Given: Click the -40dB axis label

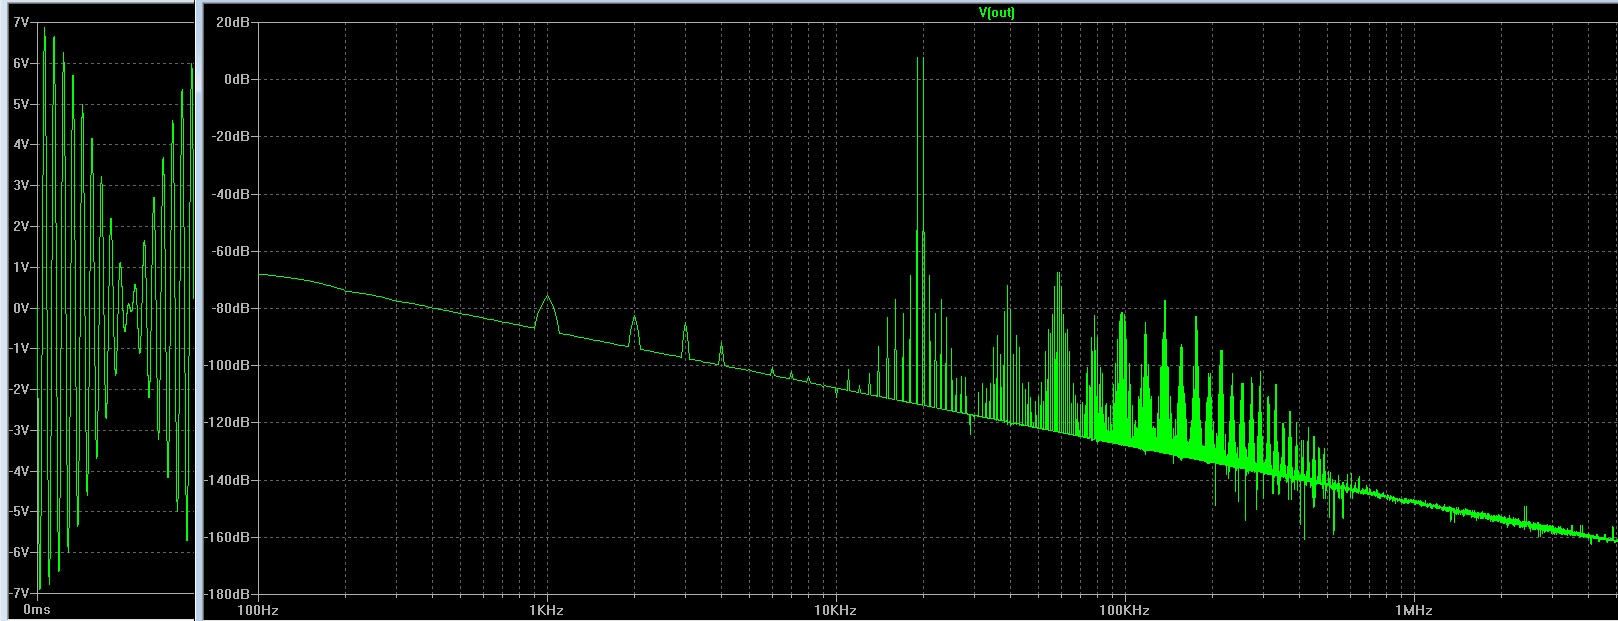Looking at the screenshot, I should pos(230,194).
